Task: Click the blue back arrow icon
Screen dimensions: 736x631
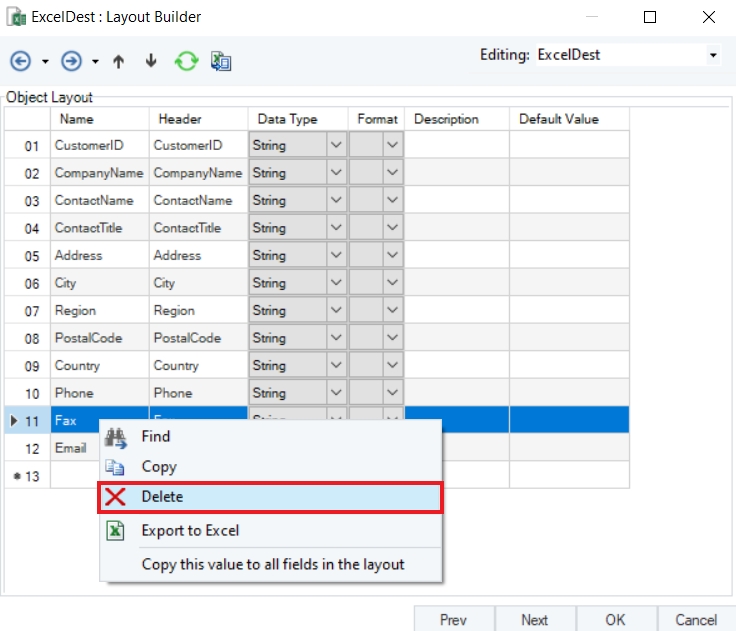Action: (x=20, y=62)
